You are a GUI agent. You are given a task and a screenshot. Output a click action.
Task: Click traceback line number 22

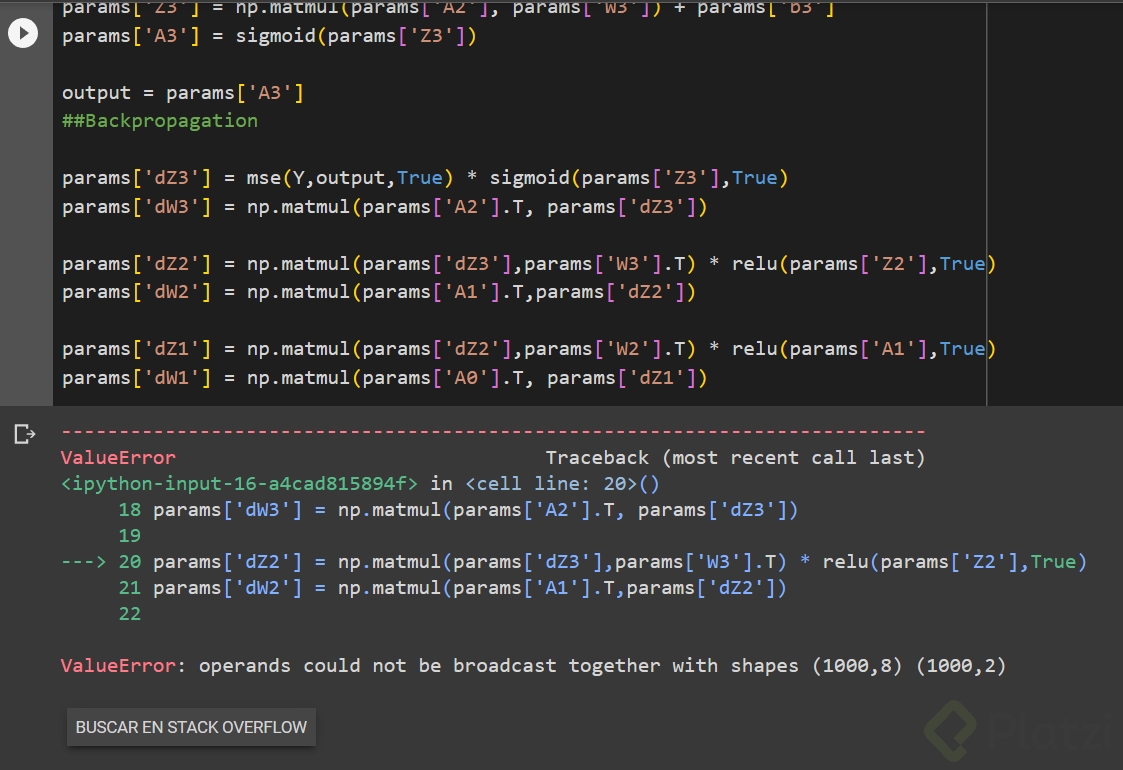tap(130, 614)
